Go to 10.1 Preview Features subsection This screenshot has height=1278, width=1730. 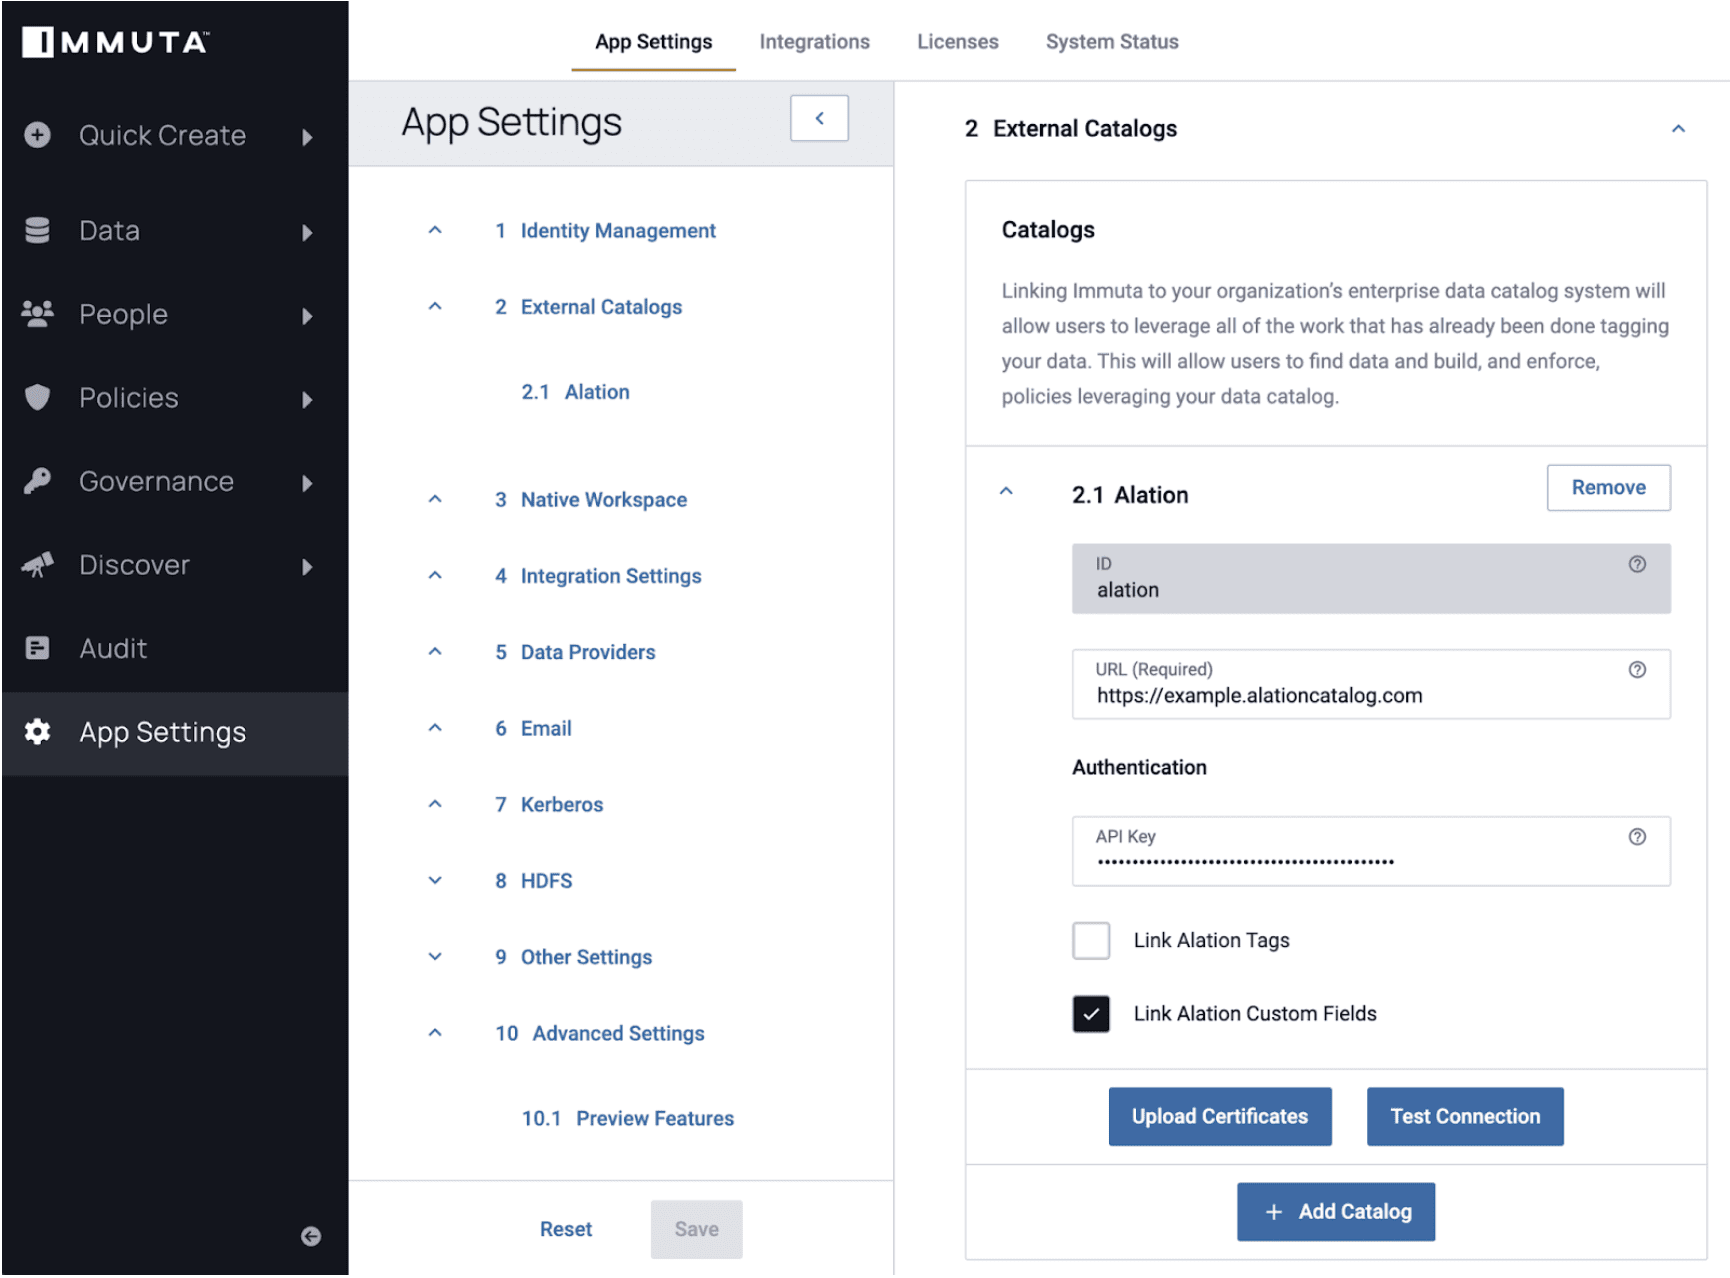click(628, 1119)
